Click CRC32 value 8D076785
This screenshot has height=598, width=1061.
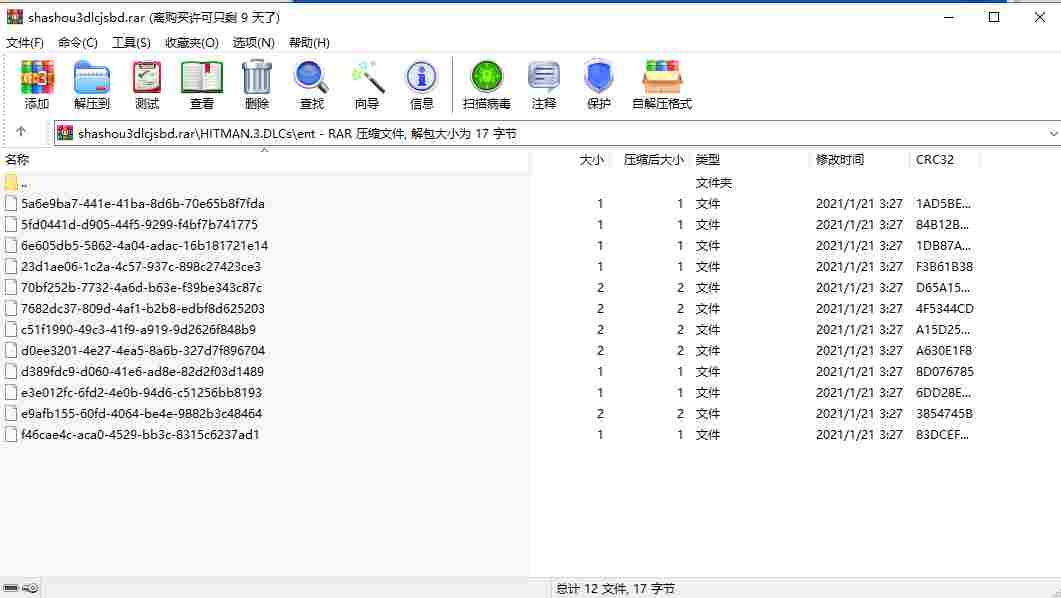[945, 371]
